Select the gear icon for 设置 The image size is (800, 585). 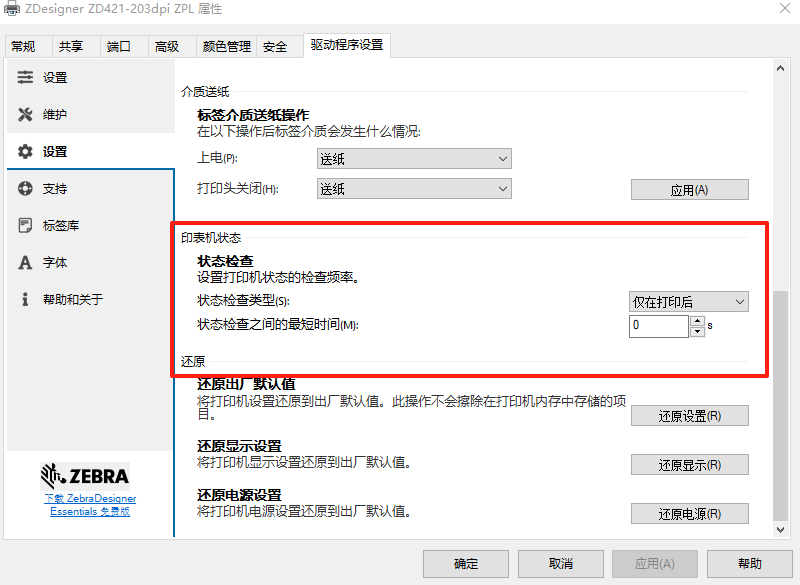(25, 152)
